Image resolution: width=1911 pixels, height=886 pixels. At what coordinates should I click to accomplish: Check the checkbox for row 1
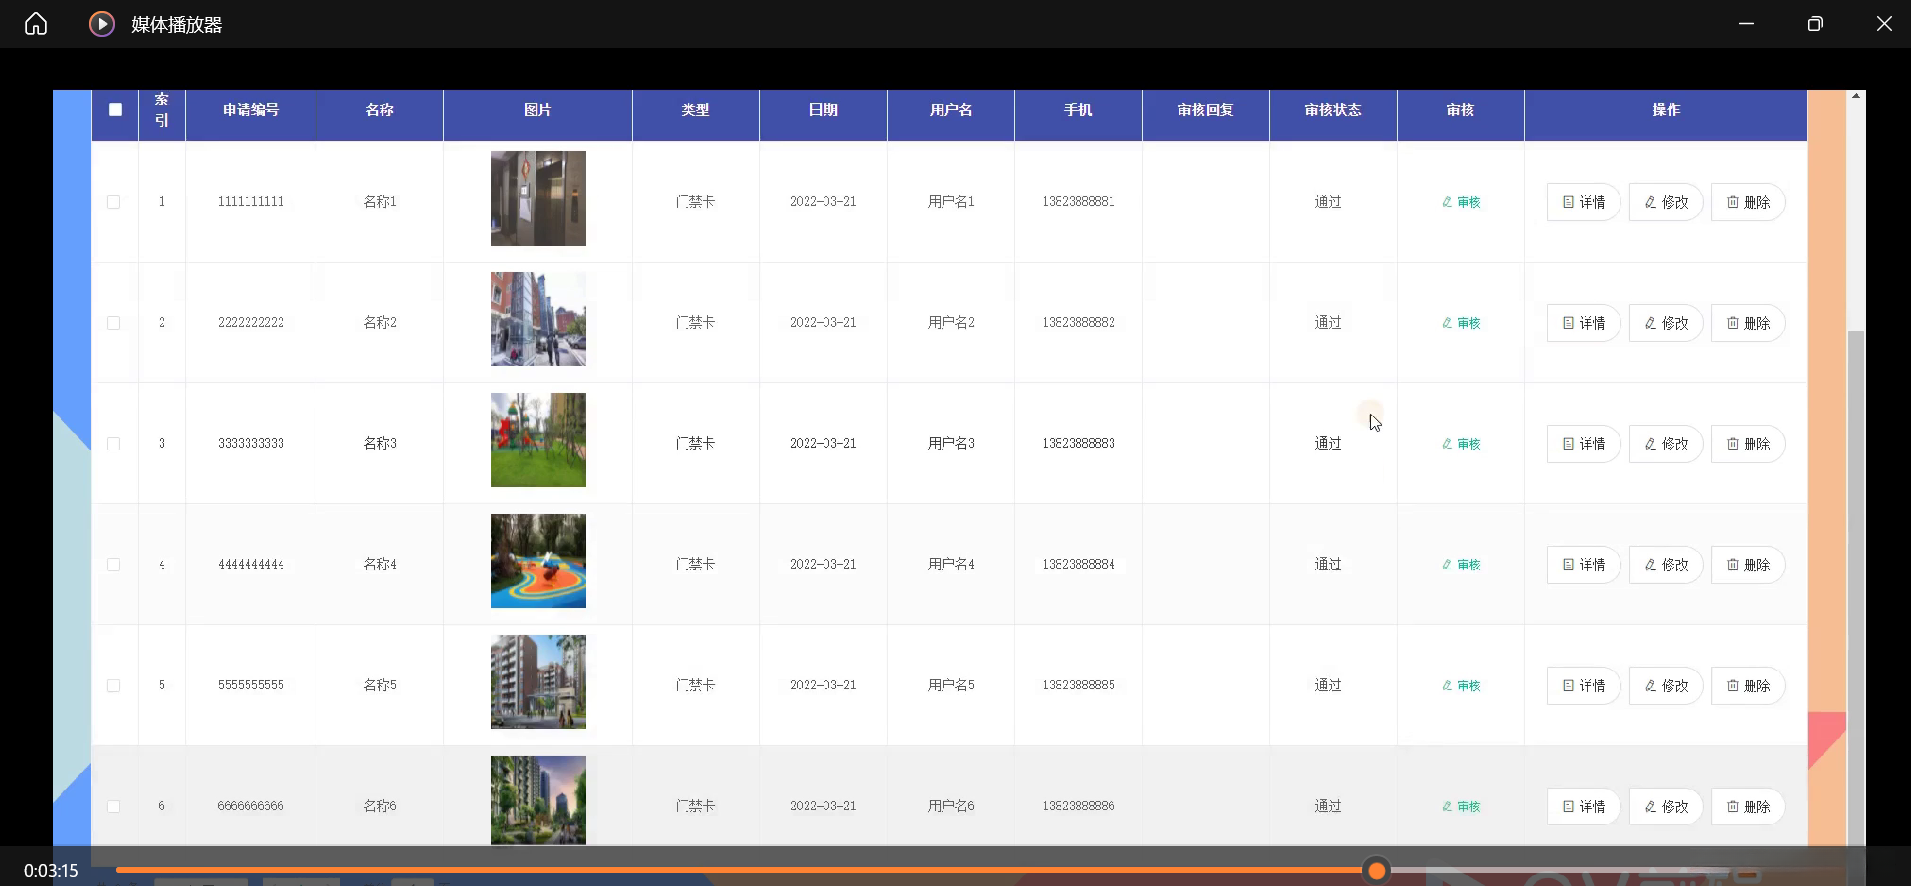pos(114,202)
